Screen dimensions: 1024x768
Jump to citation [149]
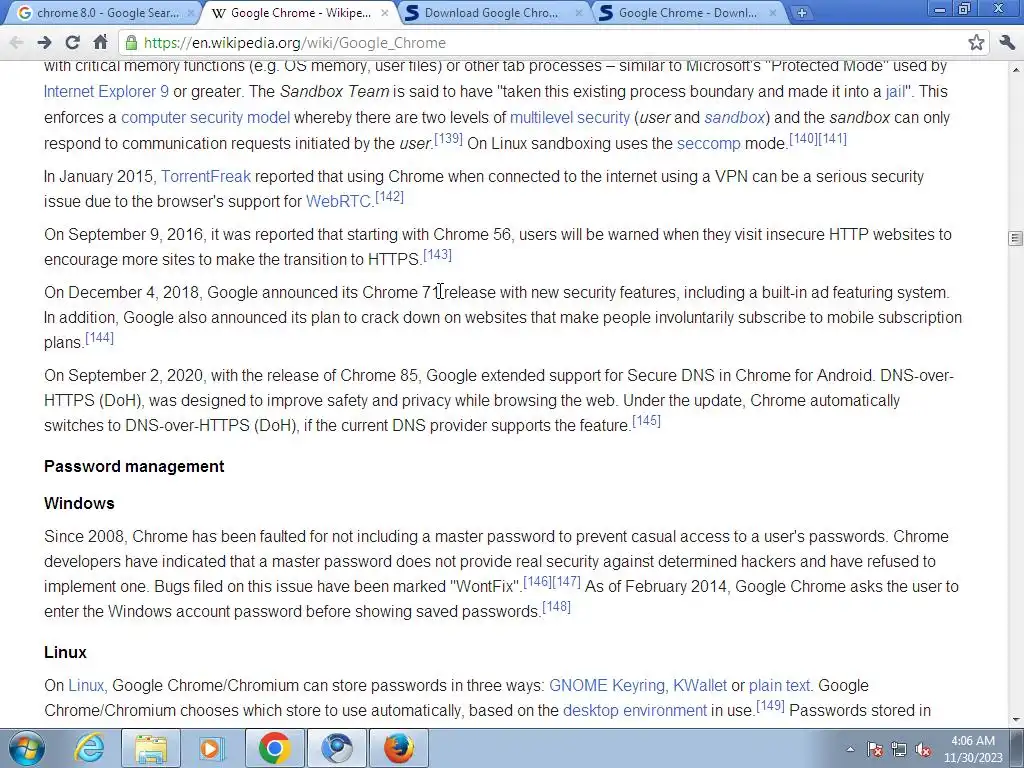[770, 706]
